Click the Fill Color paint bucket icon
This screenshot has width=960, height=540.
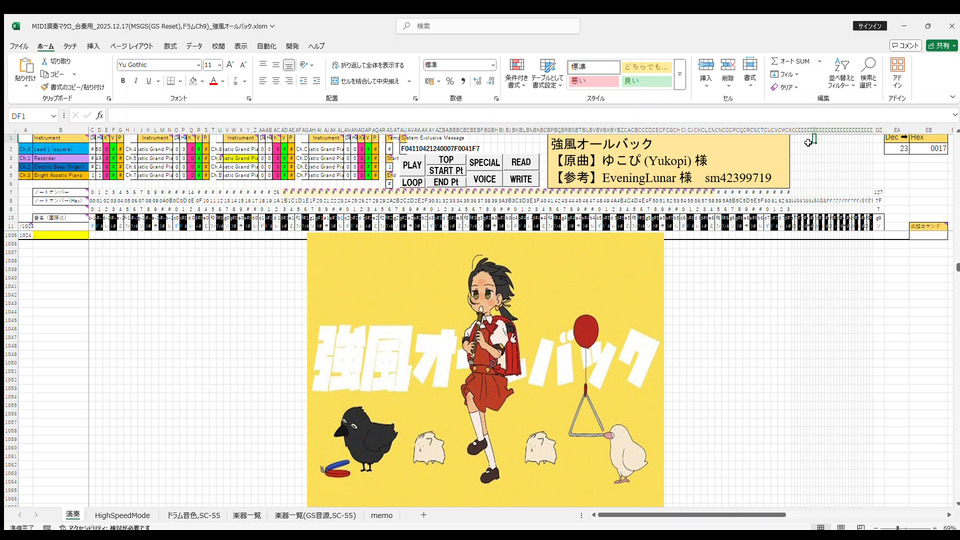tap(193, 81)
